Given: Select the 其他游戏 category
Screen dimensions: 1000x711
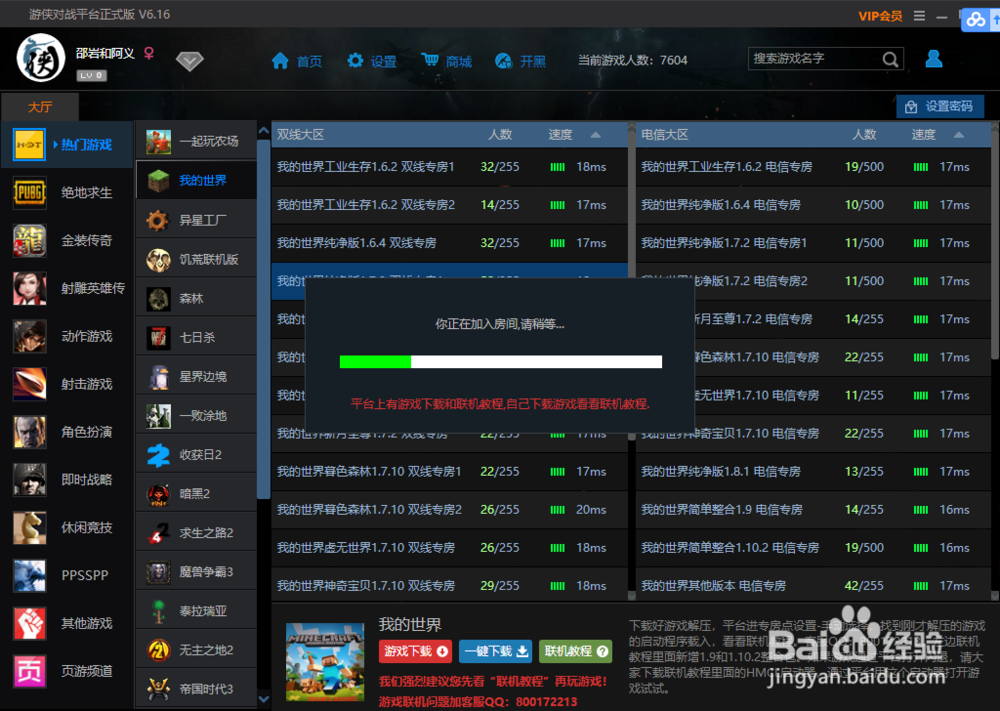Looking at the screenshot, I should [x=67, y=623].
